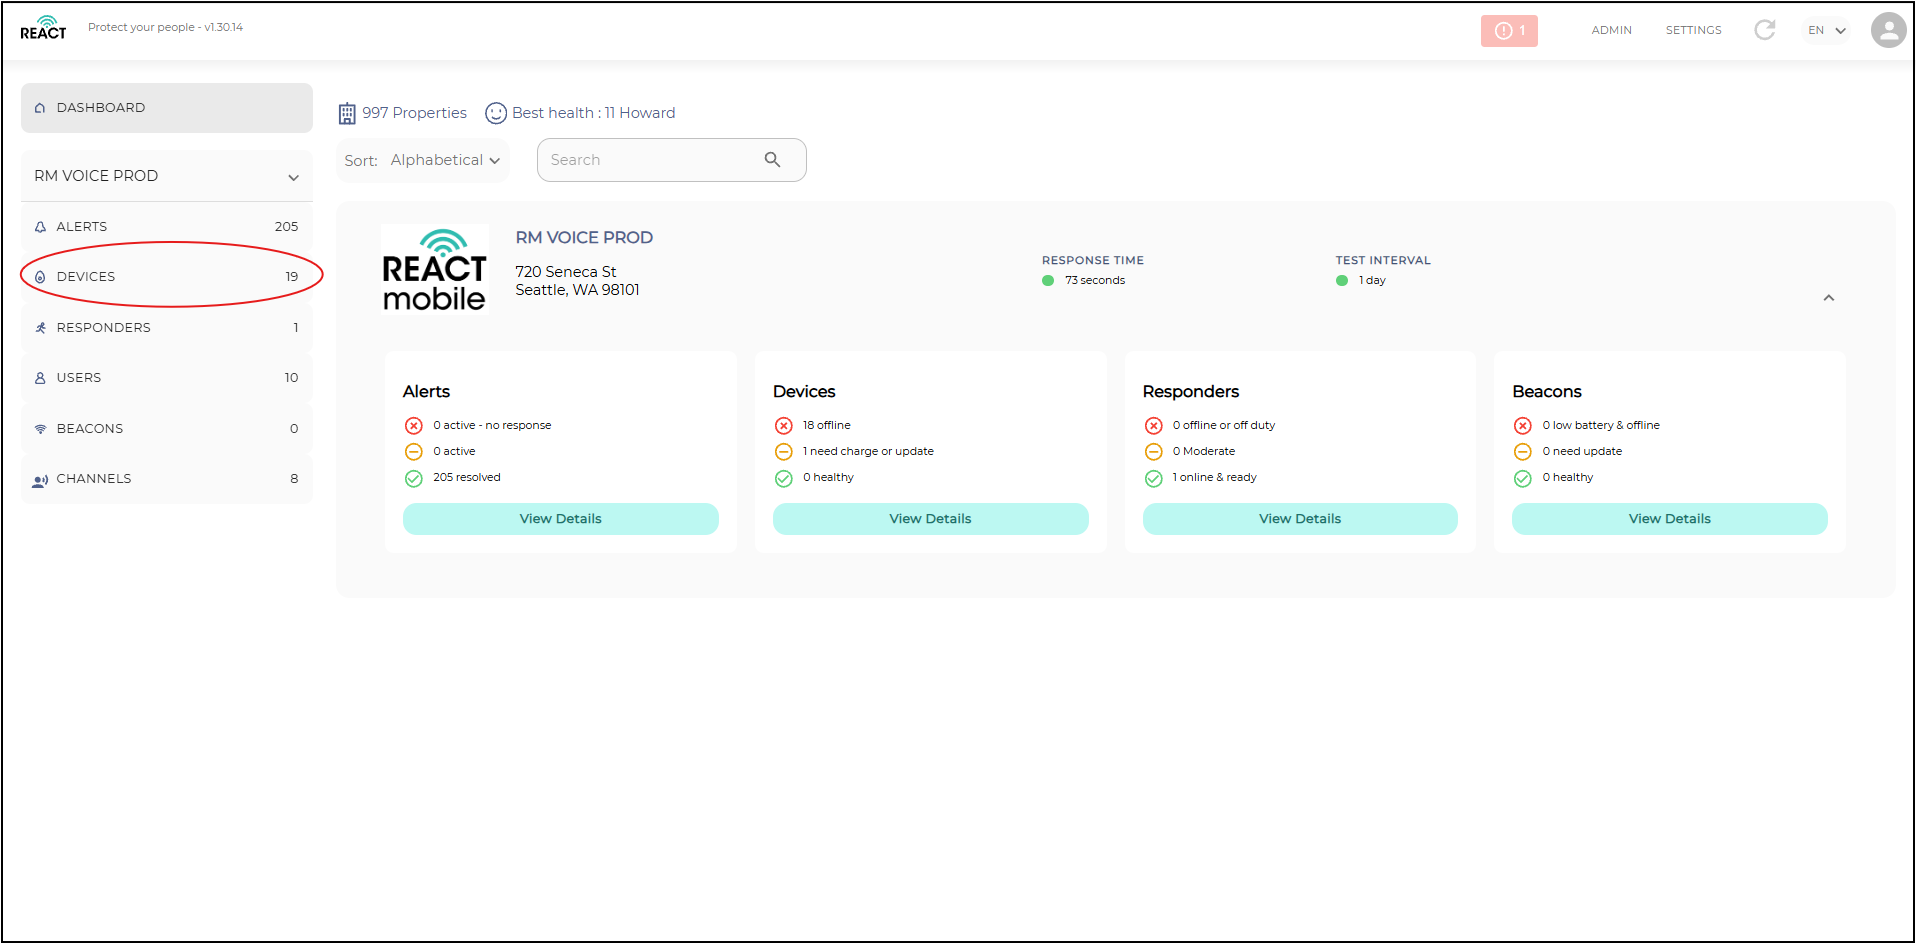Expand the RM VOICE PROD property selector

167,176
